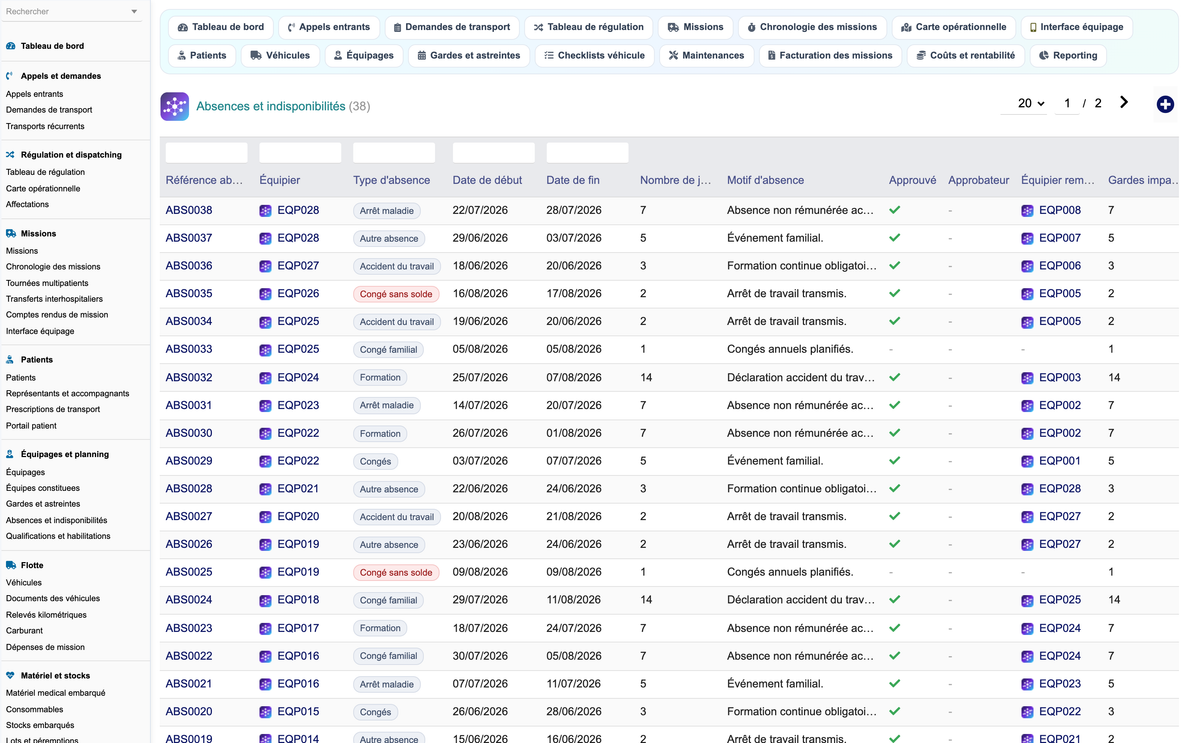1200x743 pixels.
Task: Go to next page with arrow
Action: coord(1124,102)
